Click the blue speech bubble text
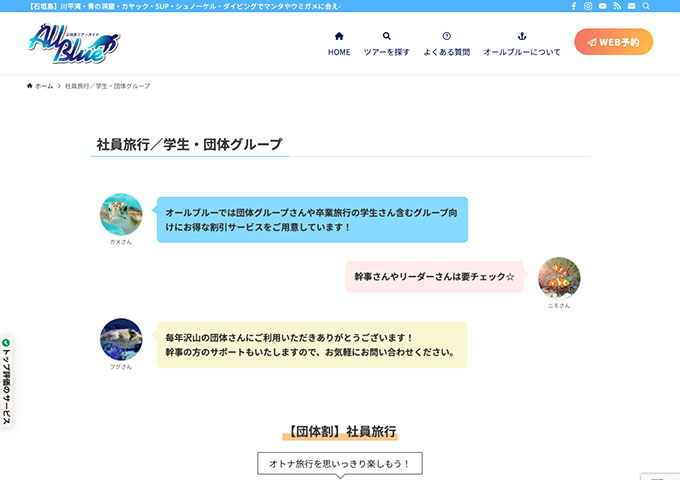 pyautogui.click(x=312, y=220)
